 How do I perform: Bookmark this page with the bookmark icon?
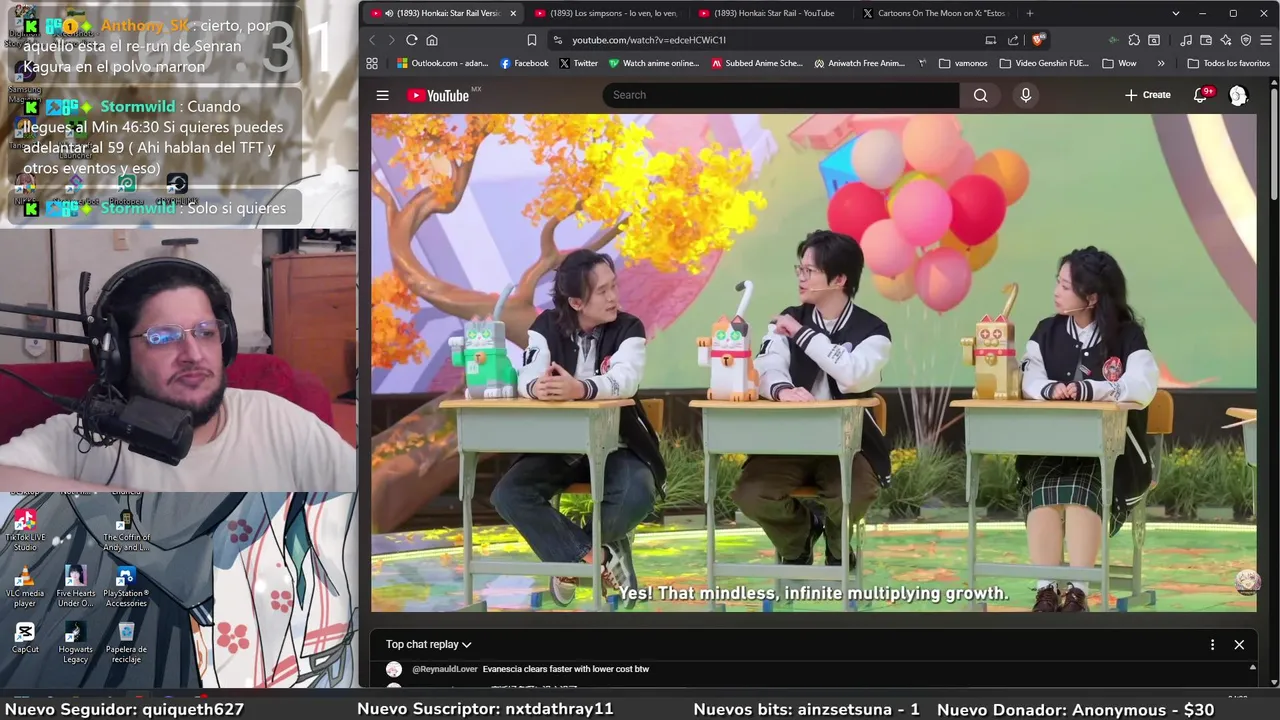531,40
